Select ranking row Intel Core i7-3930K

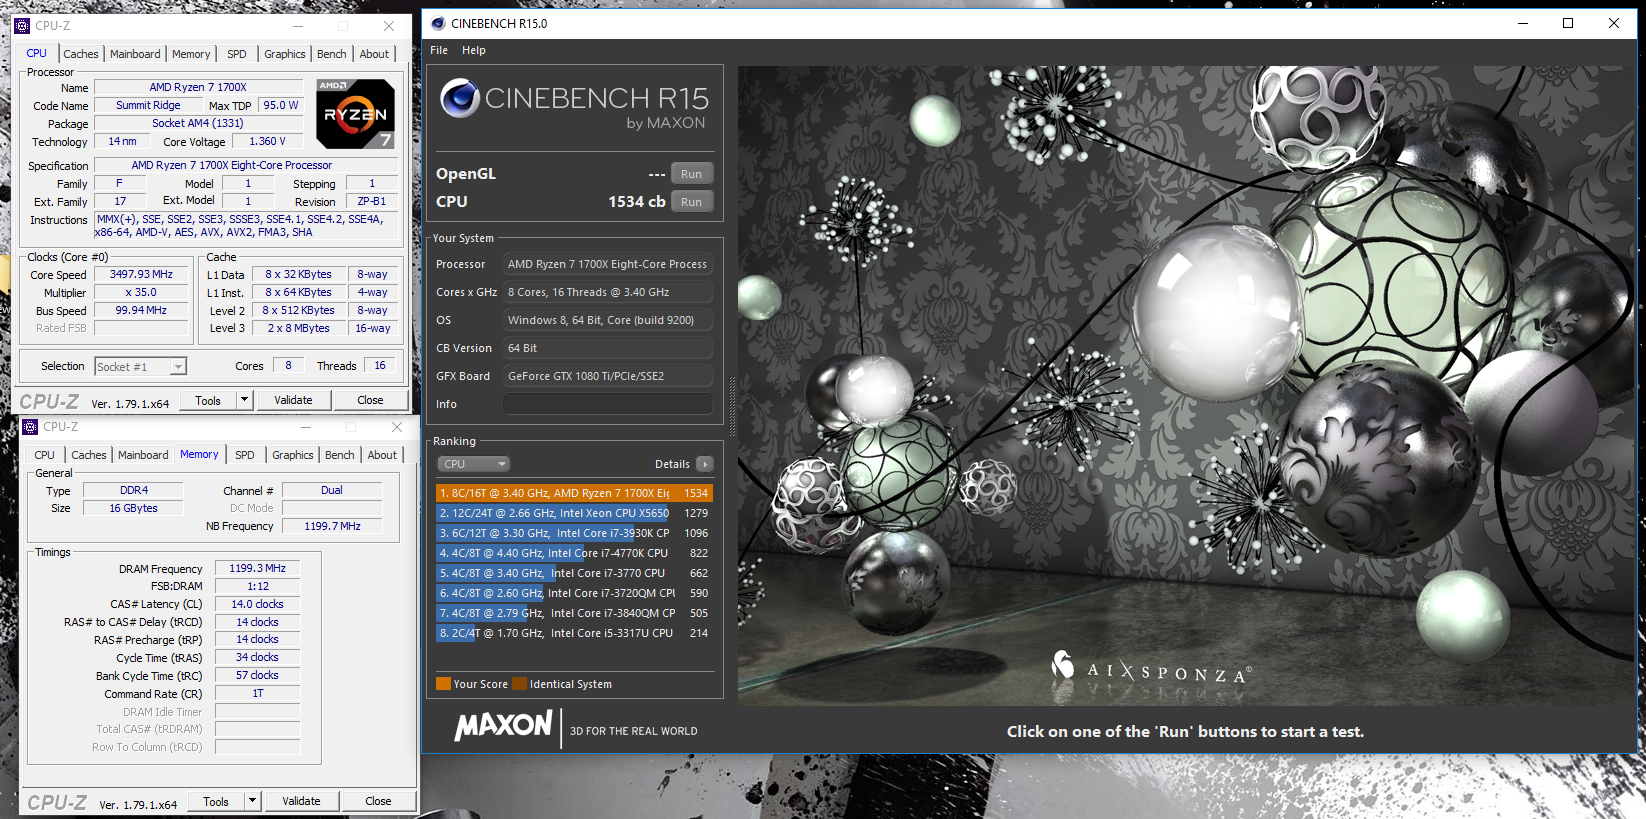click(x=574, y=533)
